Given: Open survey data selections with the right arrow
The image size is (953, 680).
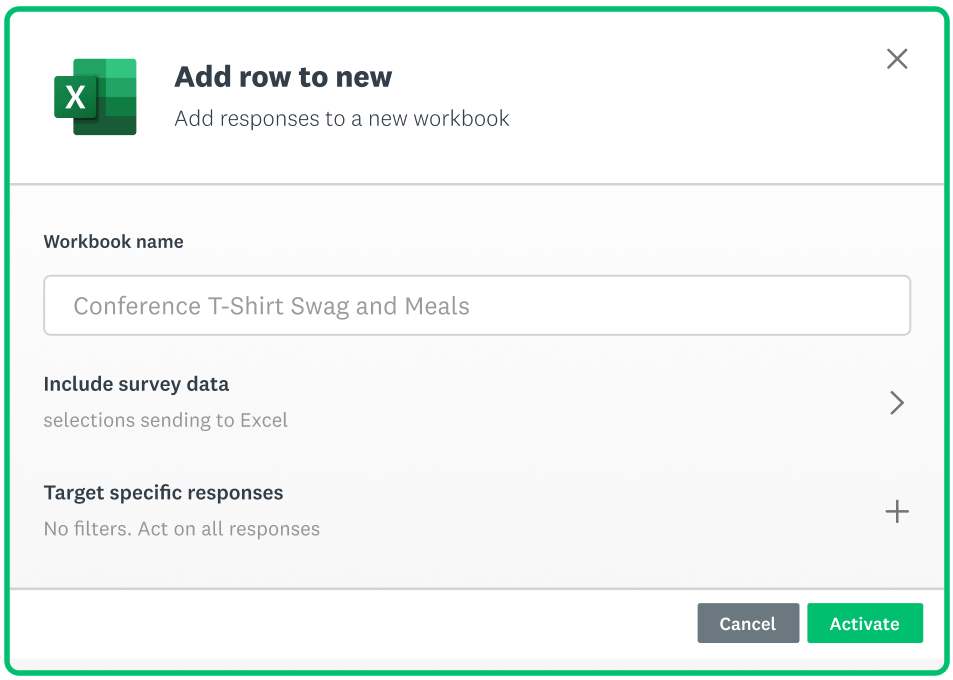Looking at the screenshot, I should tap(897, 402).
